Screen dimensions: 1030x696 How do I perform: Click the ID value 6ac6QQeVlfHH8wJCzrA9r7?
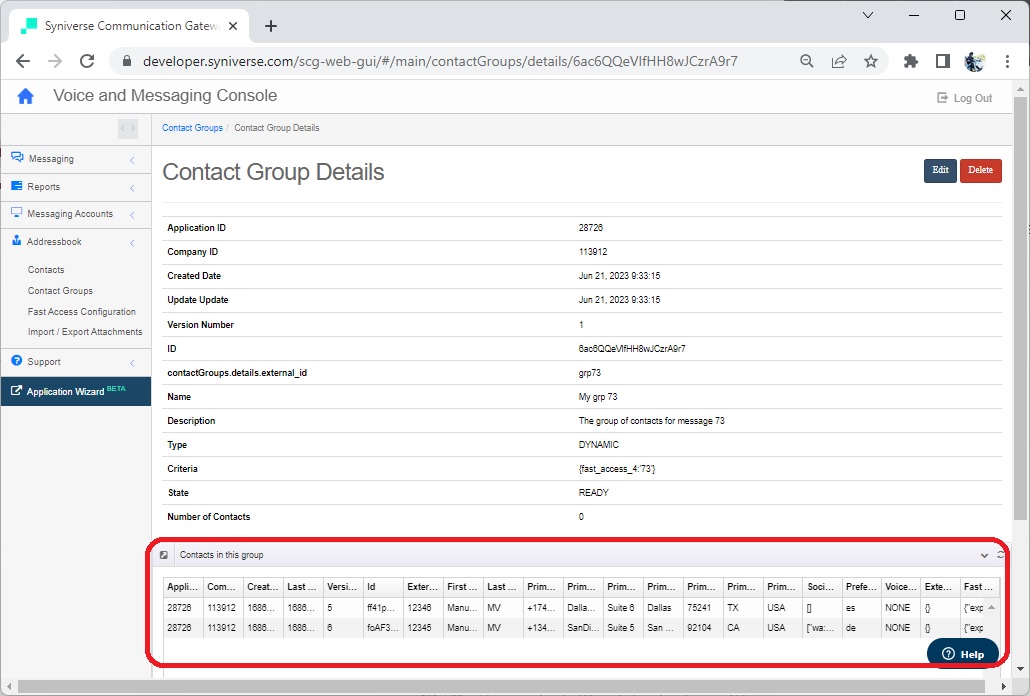click(631, 349)
